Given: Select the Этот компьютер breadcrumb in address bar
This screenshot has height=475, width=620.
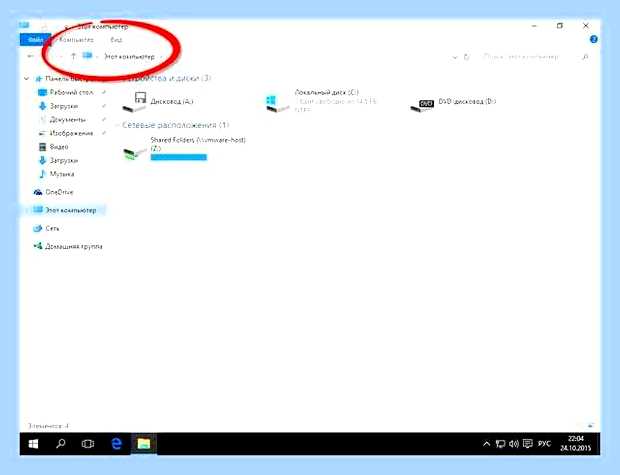Looking at the screenshot, I should pyautogui.click(x=129, y=57).
